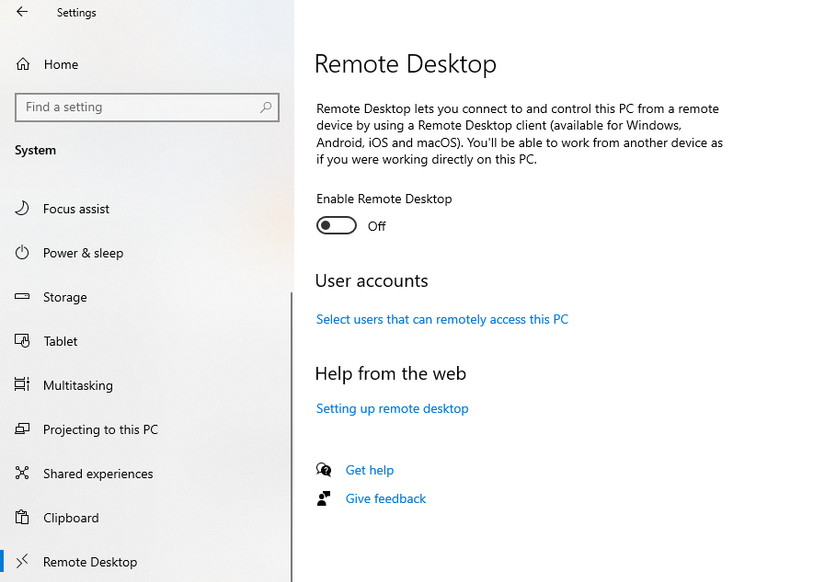The height and width of the screenshot is (582, 825).
Task: Switch Remote Desktop from Off to On
Action: 337,225
